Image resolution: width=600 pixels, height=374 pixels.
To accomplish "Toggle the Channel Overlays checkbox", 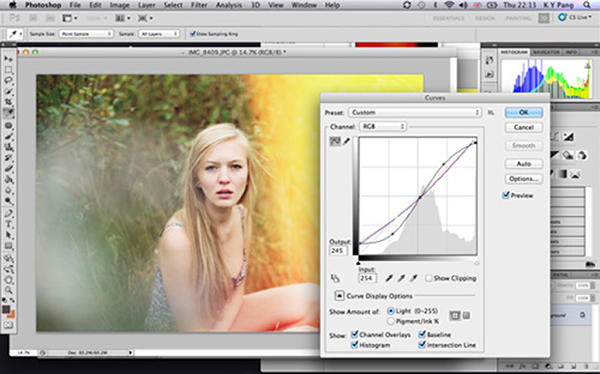I will pyautogui.click(x=355, y=335).
